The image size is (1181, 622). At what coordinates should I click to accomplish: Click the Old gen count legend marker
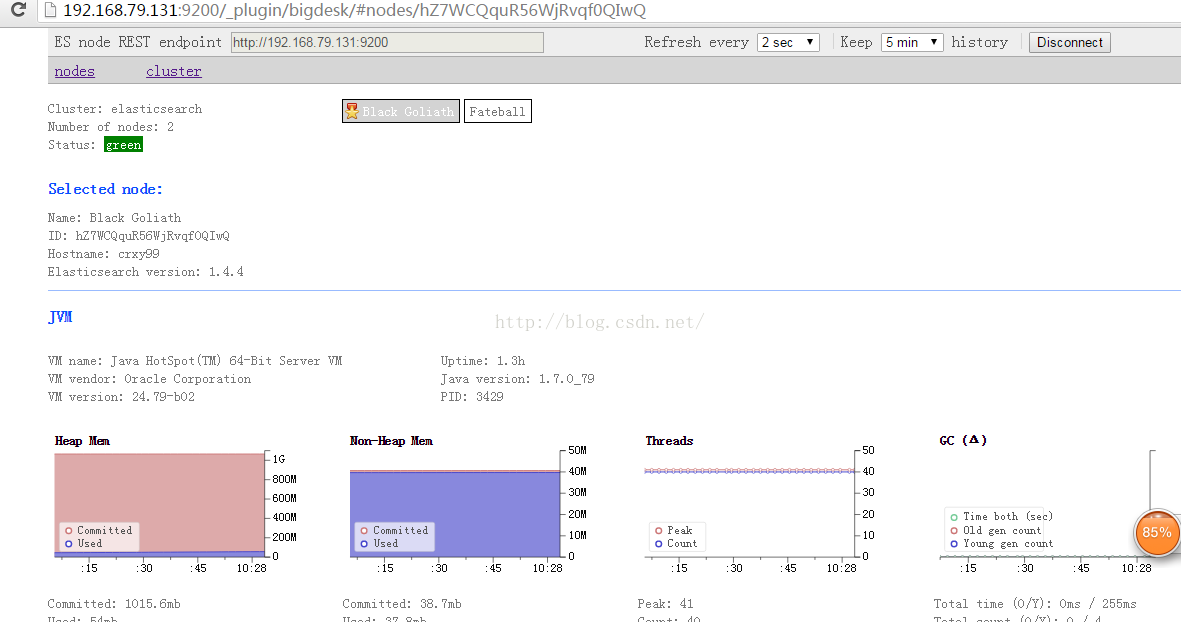(x=954, y=531)
